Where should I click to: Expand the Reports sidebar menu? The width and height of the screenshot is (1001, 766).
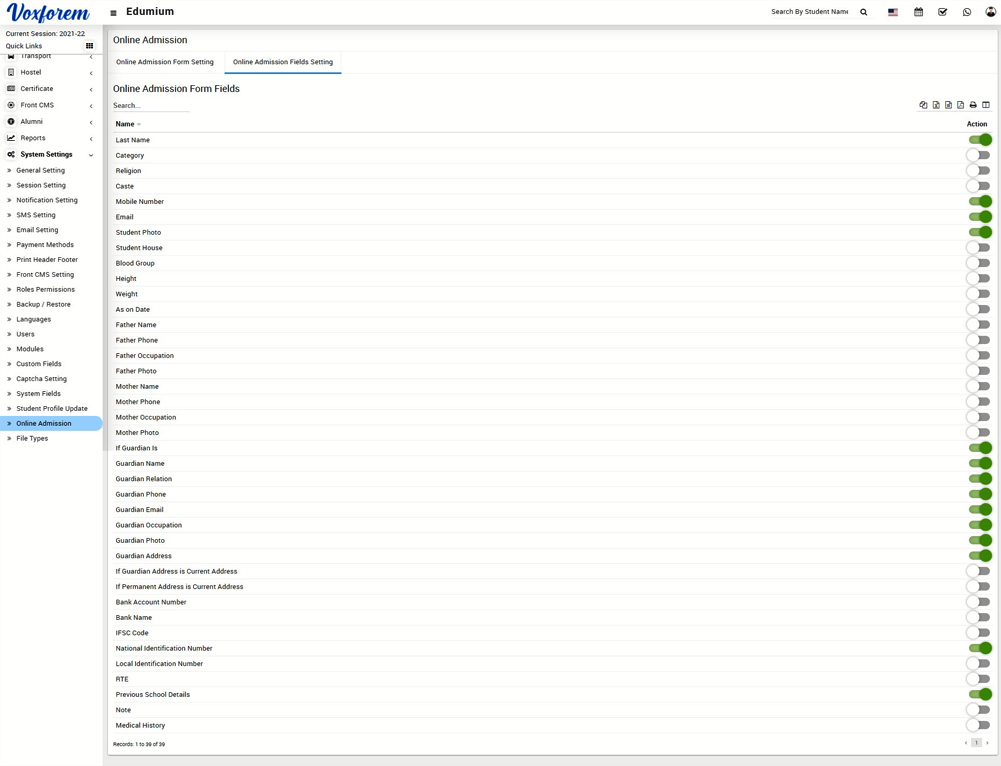(x=50, y=138)
